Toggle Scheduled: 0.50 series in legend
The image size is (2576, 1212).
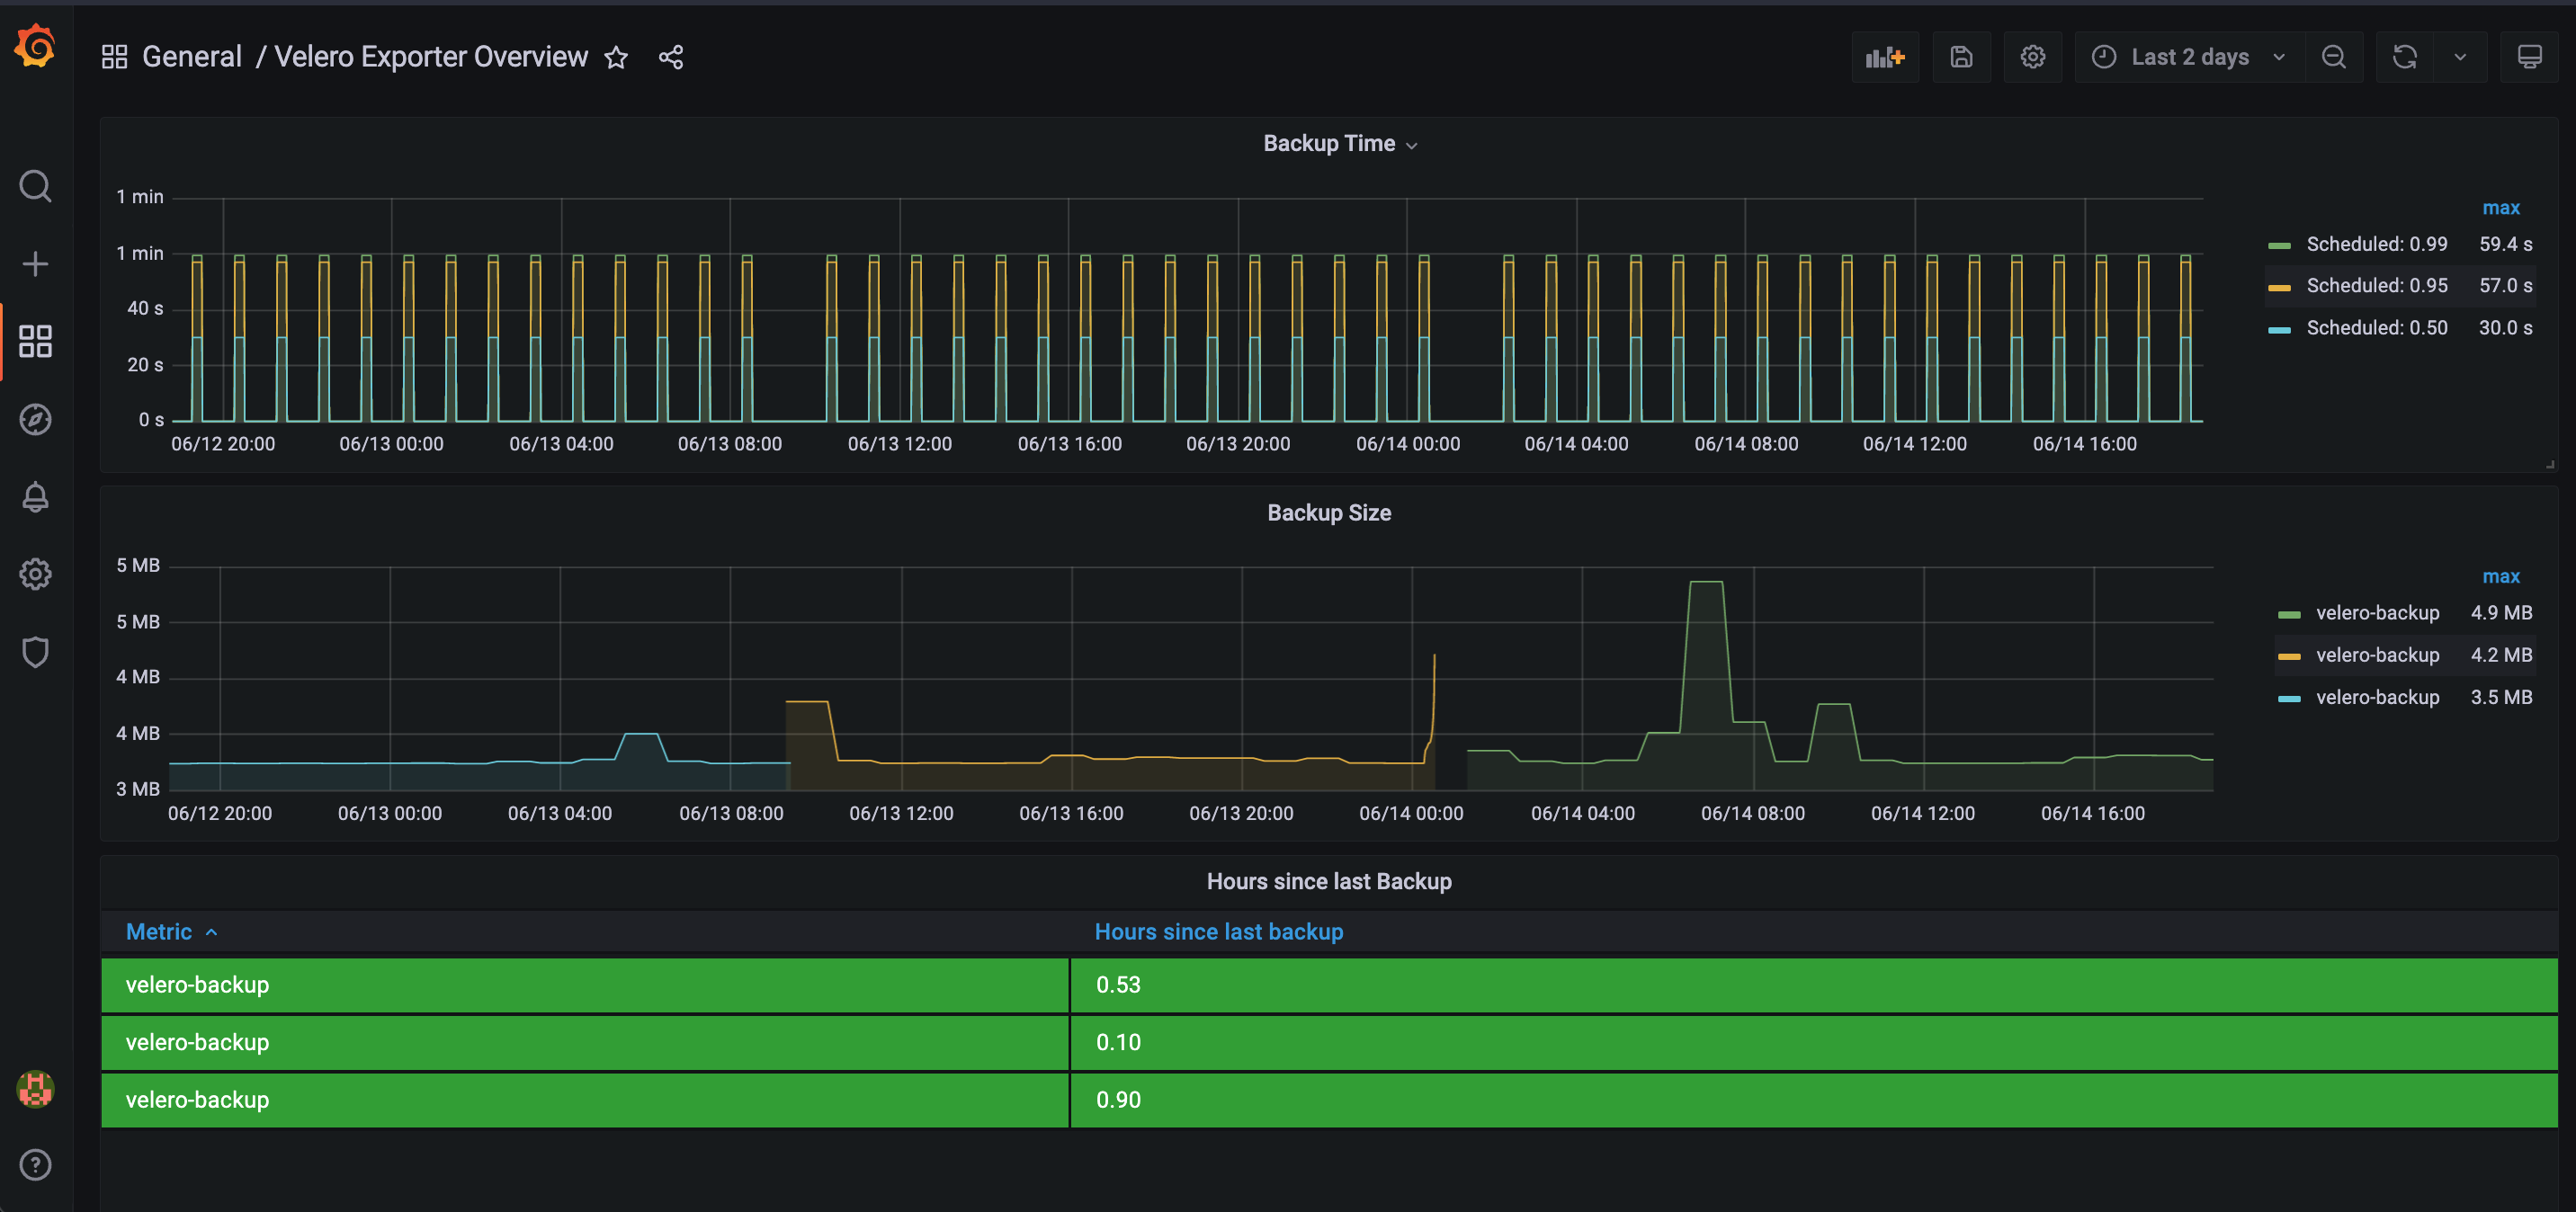2376,328
